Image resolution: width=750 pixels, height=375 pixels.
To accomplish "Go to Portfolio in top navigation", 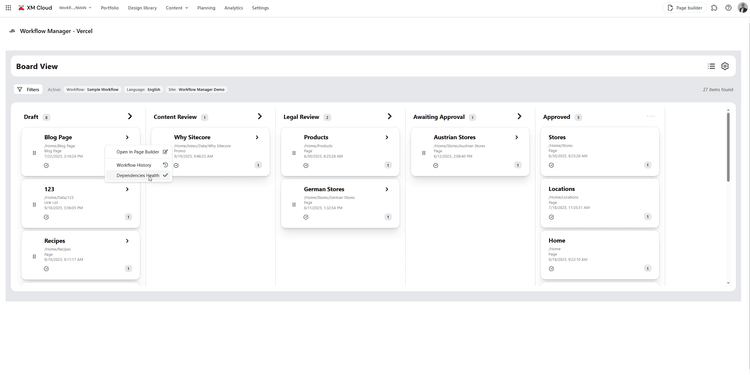I will click(x=110, y=8).
